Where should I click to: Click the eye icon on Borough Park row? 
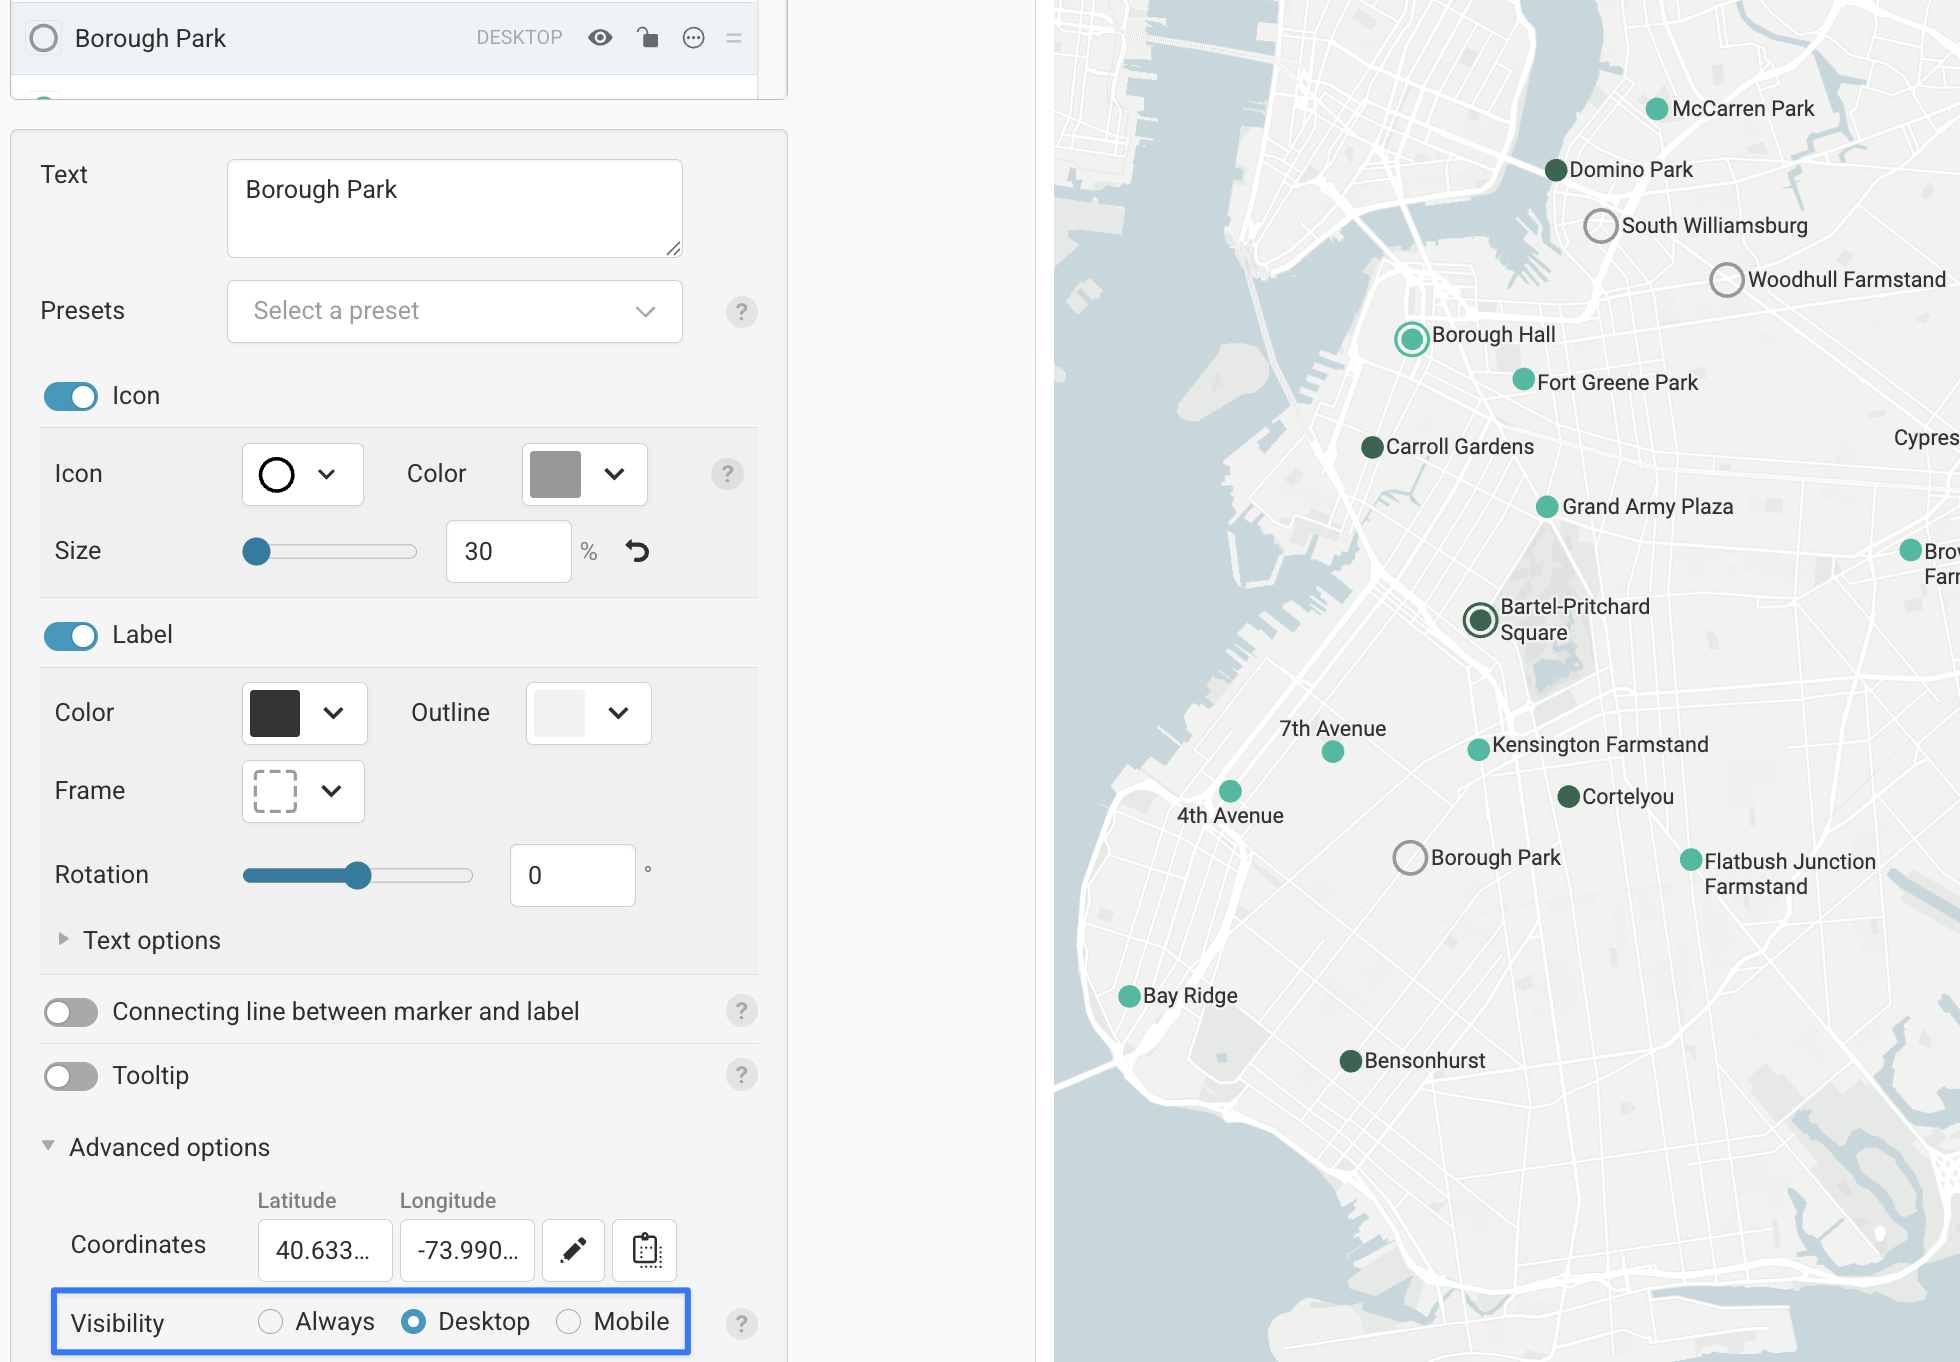click(x=600, y=38)
